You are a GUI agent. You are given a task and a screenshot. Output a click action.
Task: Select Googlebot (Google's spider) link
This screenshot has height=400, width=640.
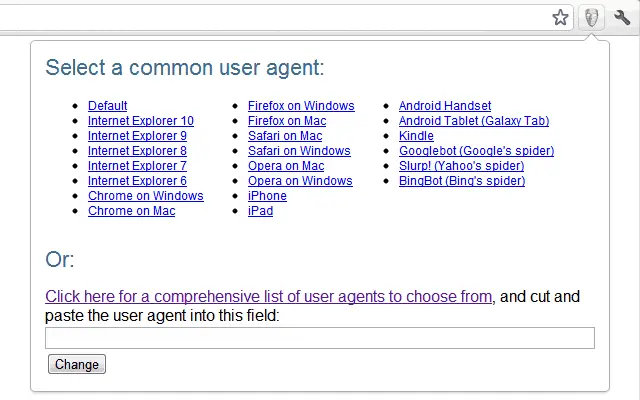point(476,151)
